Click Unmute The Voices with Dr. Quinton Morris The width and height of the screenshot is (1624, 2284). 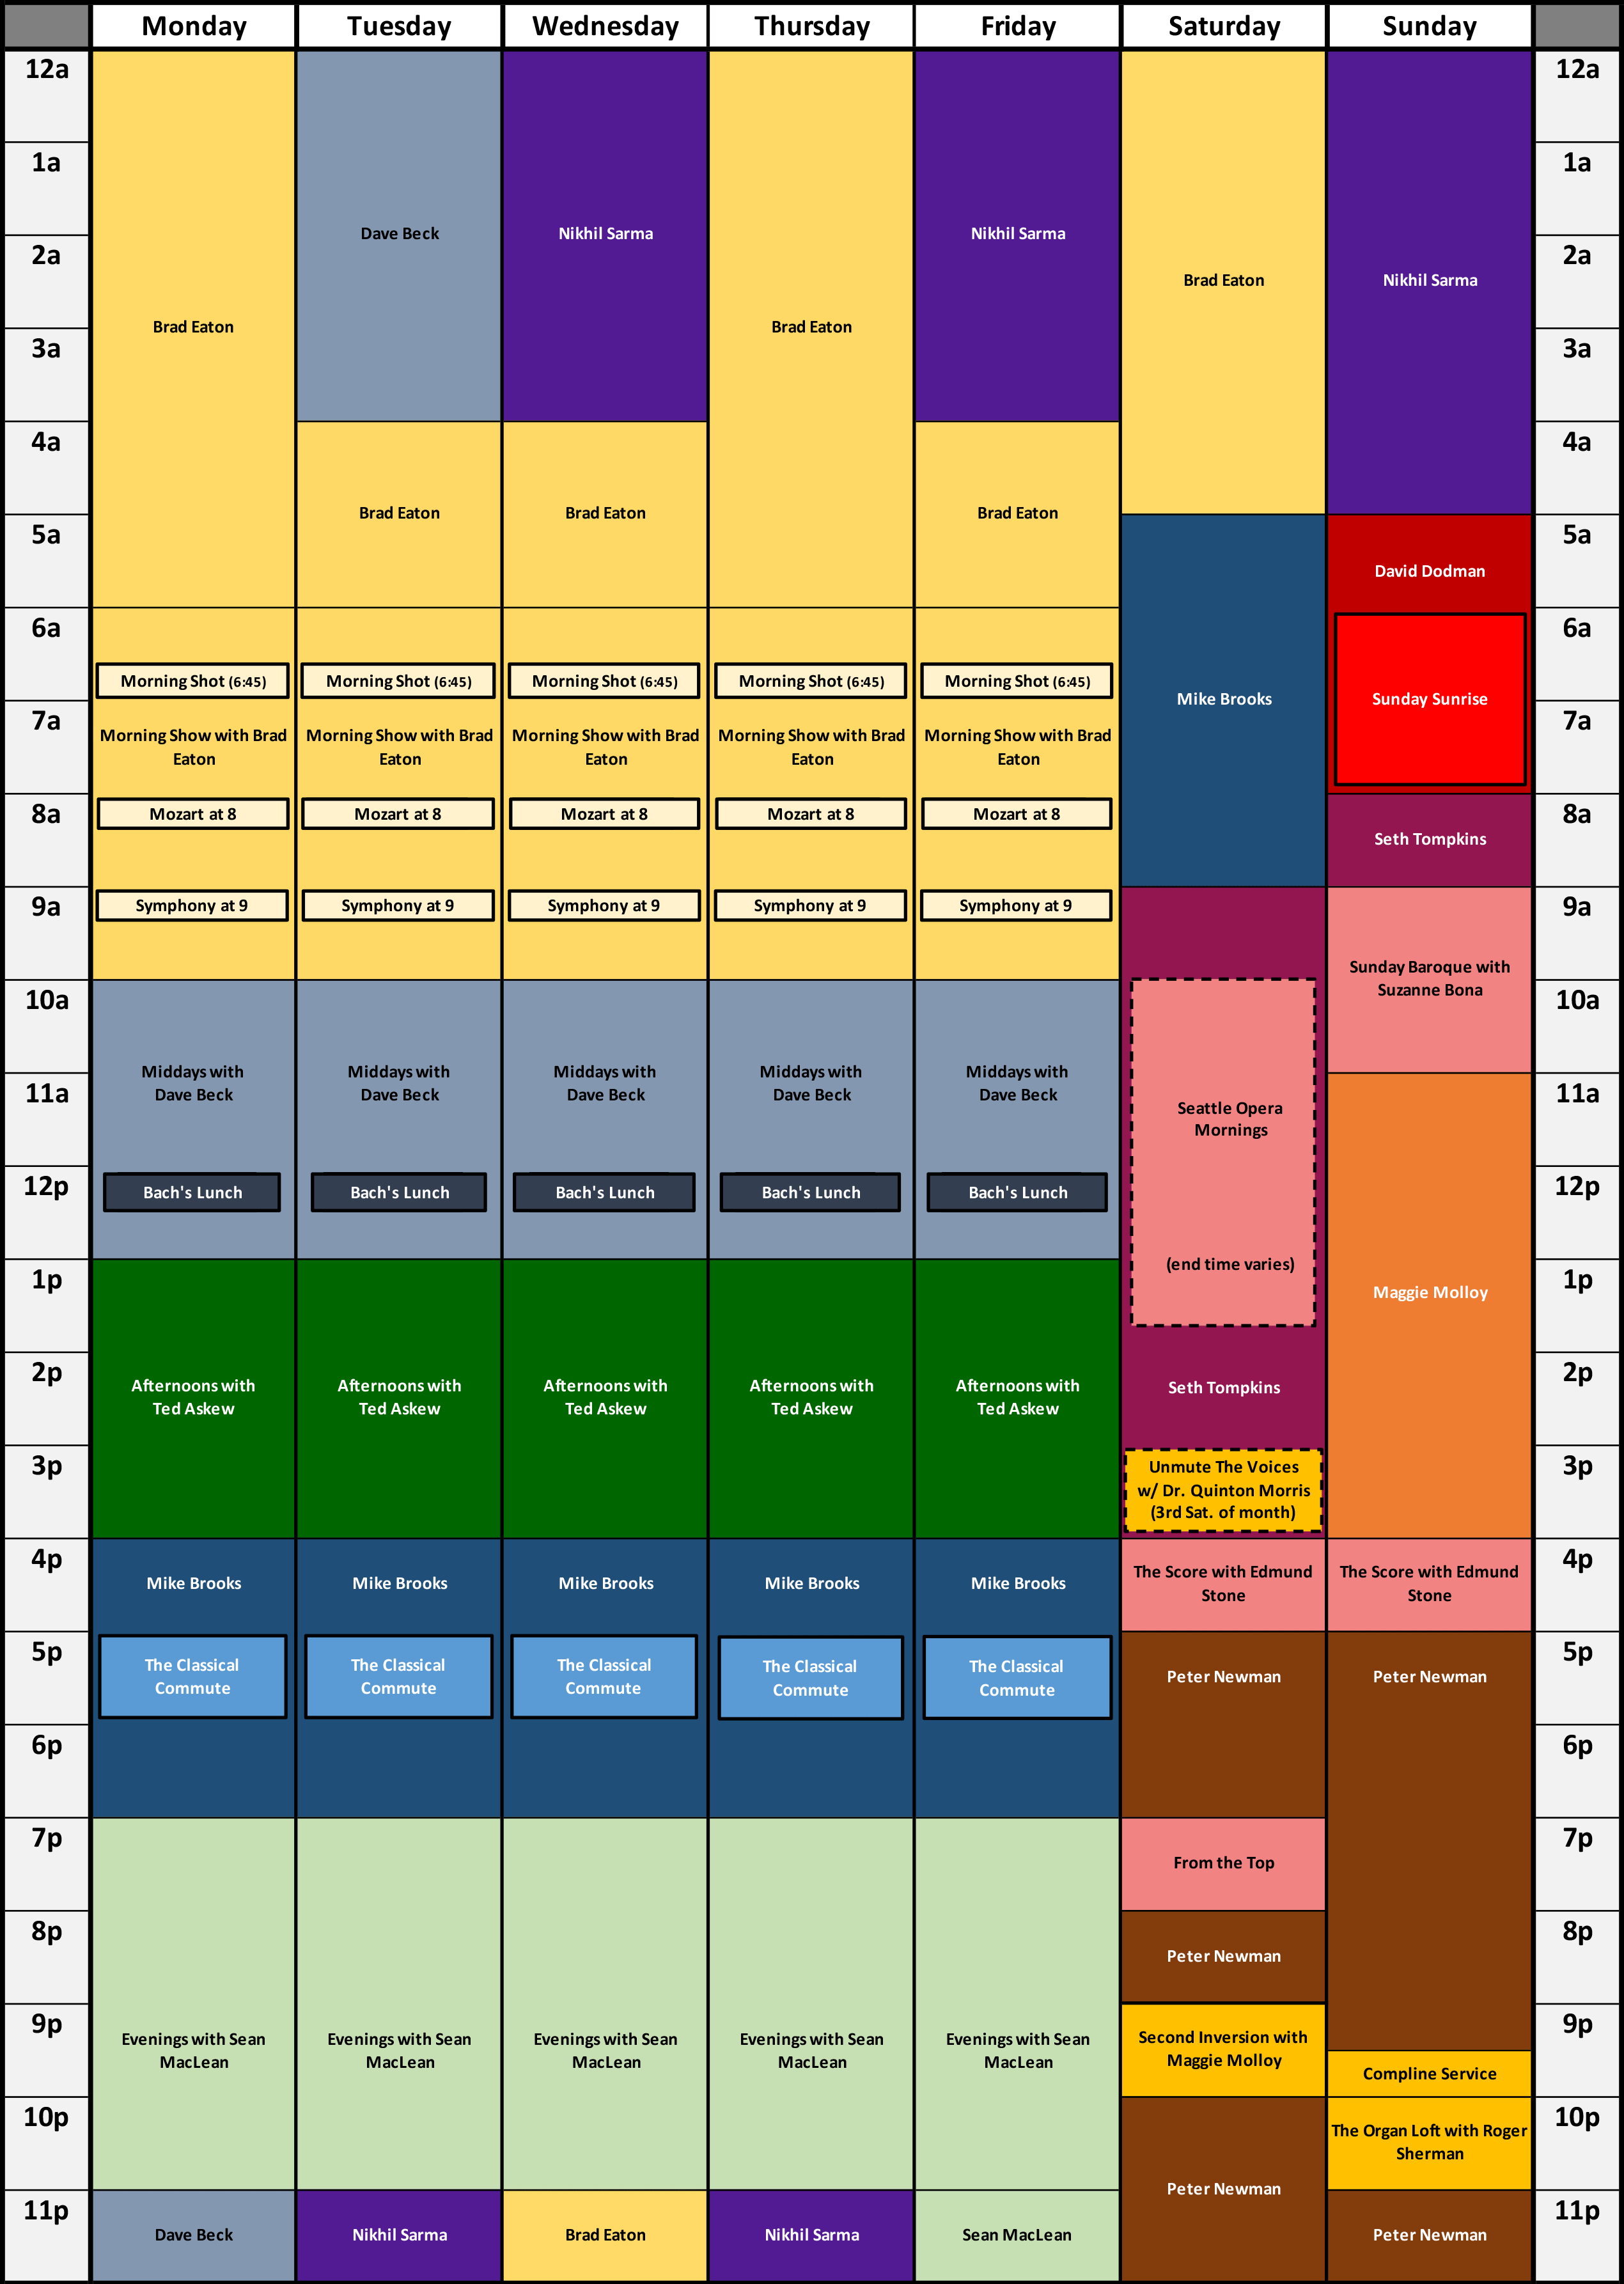[x=1223, y=1490]
